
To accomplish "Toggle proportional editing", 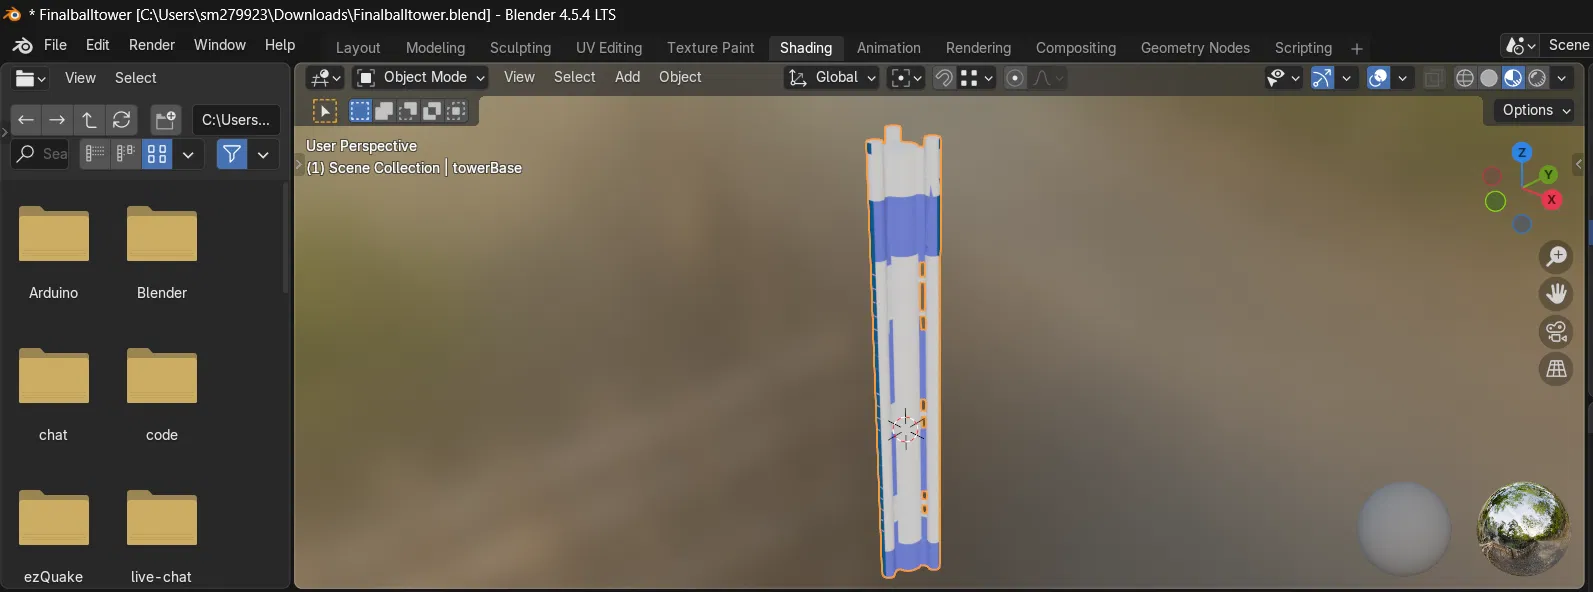I will [1015, 78].
